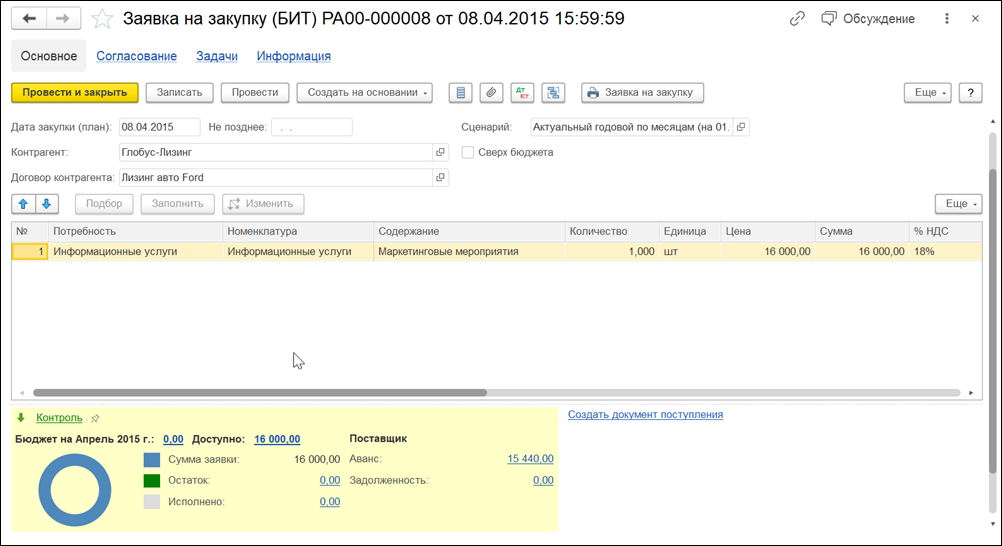Viewport: 1002px width, 546px height.
Task: Collapse the Контроль section green arrow
Action: coord(21,417)
